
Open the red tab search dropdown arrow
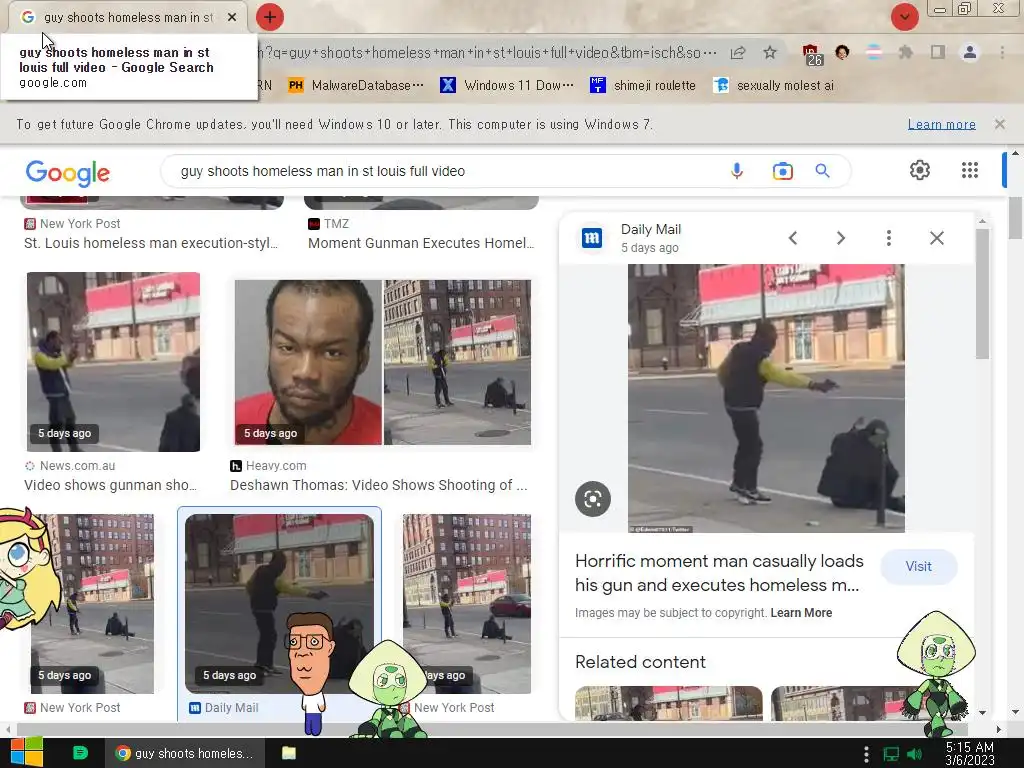904,17
